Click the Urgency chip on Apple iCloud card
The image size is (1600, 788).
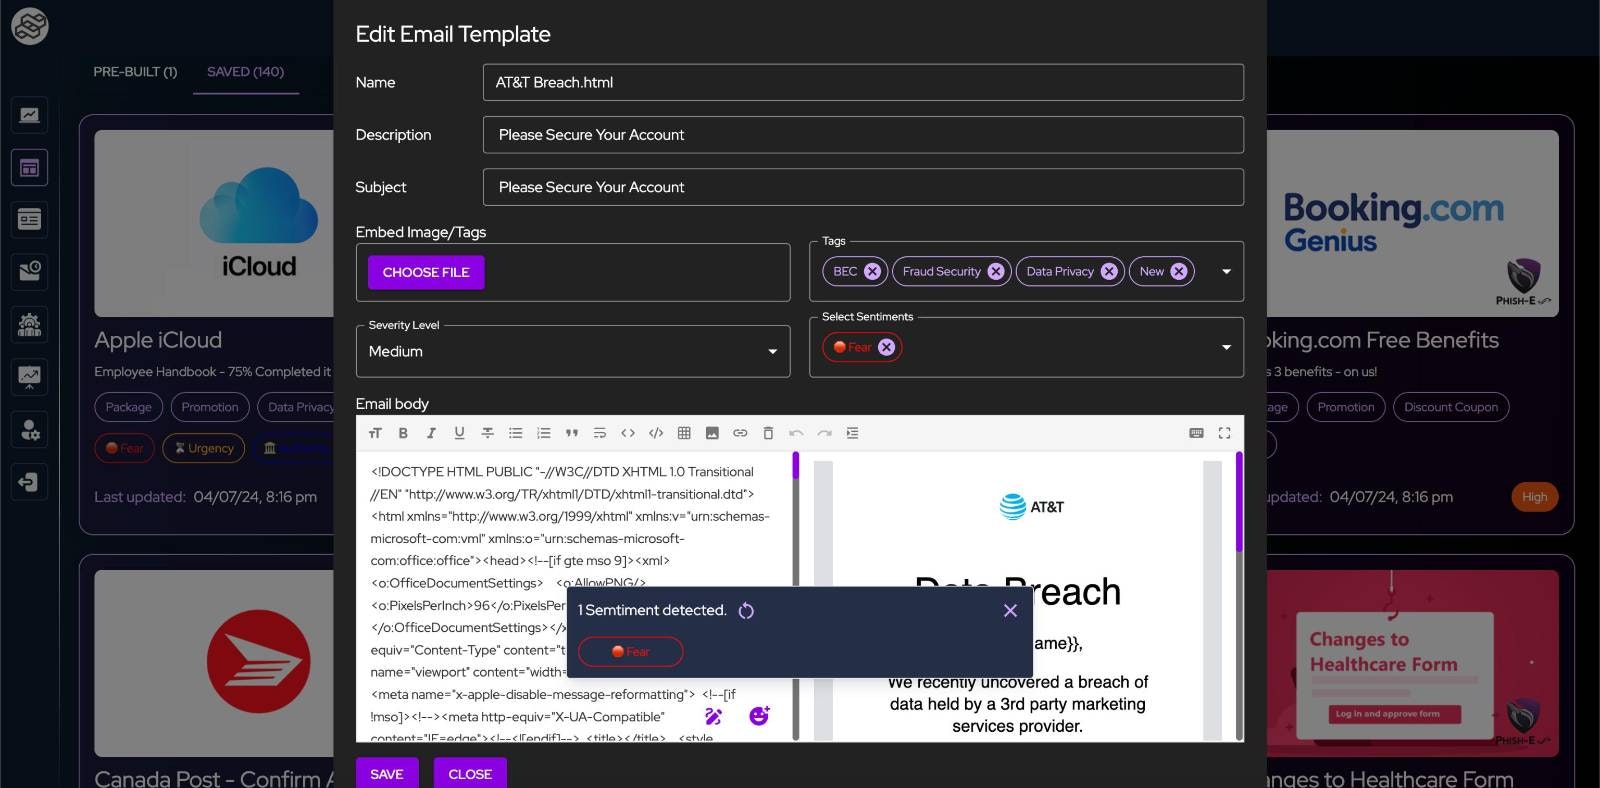(204, 448)
